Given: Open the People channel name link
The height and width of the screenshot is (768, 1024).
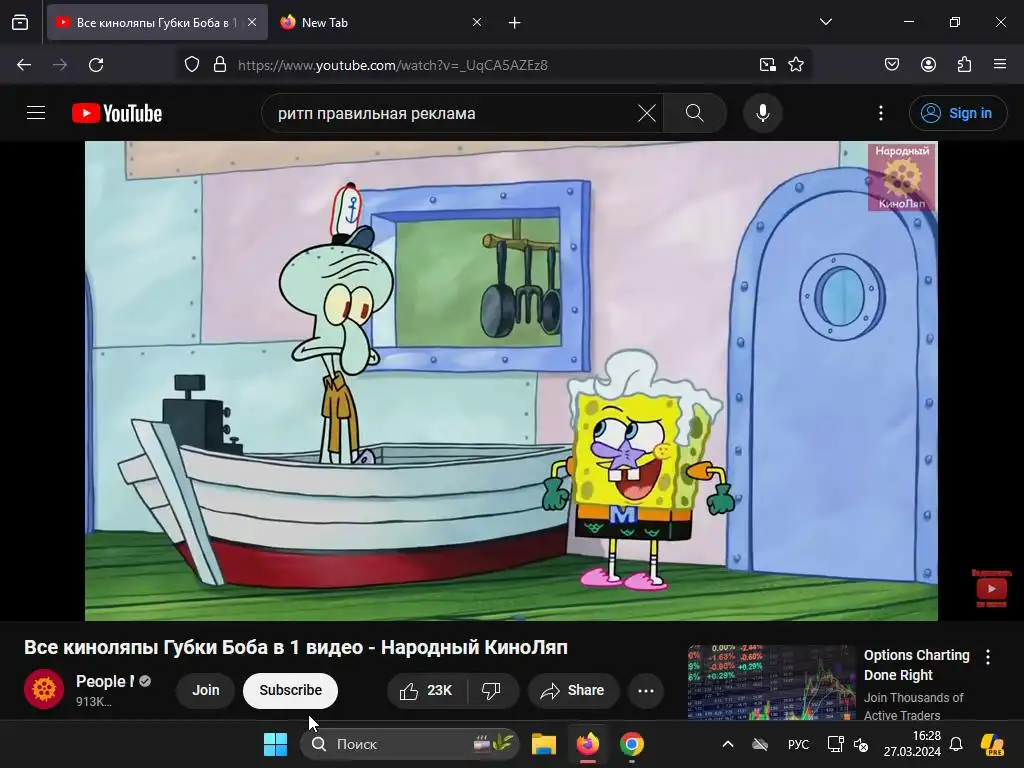Looking at the screenshot, I should tap(105, 681).
